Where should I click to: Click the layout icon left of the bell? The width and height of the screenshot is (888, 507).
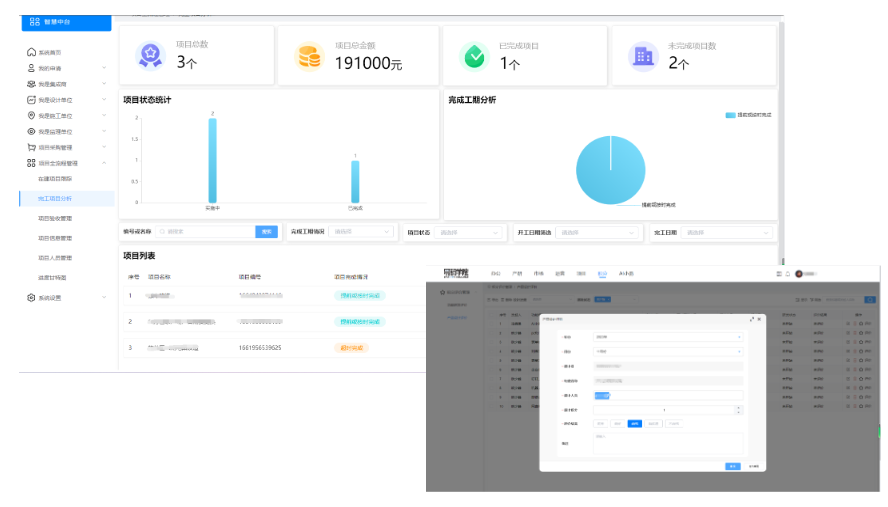coord(779,274)
